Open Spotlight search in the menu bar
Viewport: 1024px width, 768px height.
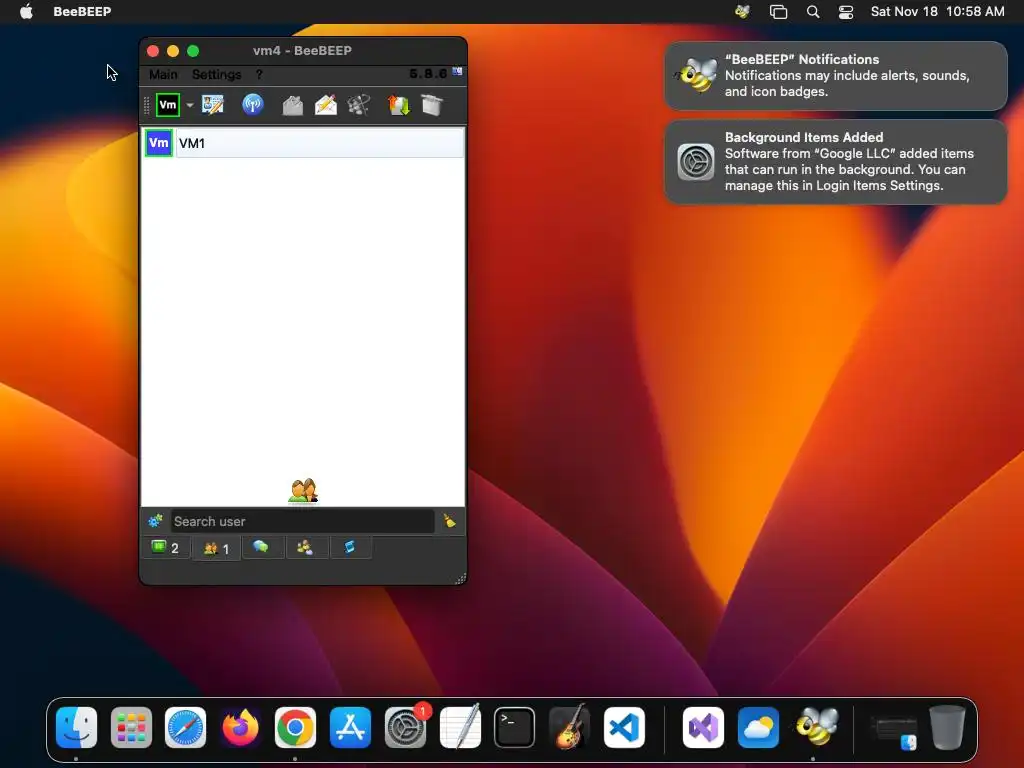[x=812, y=11]
